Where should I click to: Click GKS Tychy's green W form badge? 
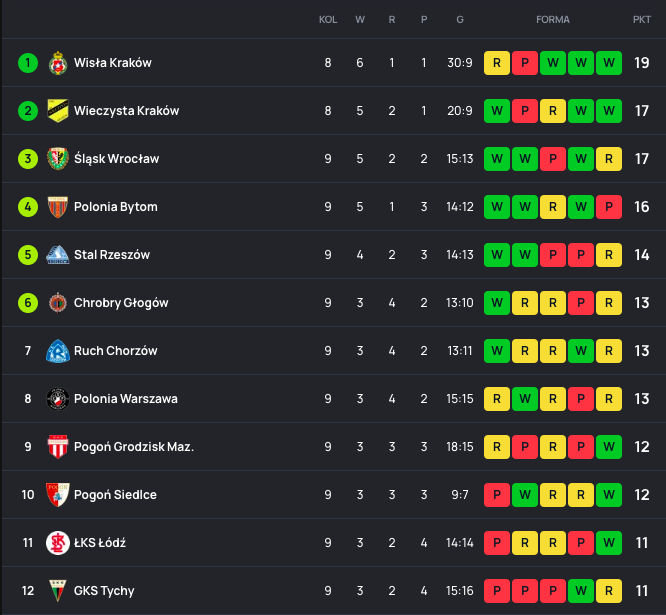pyautogui.click(x=581, y=591)
